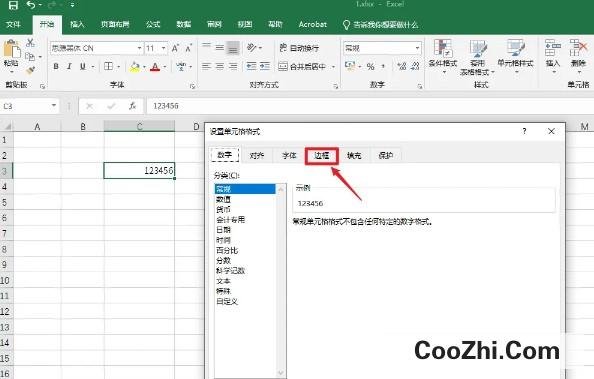Open the File tab

[13, 24]
